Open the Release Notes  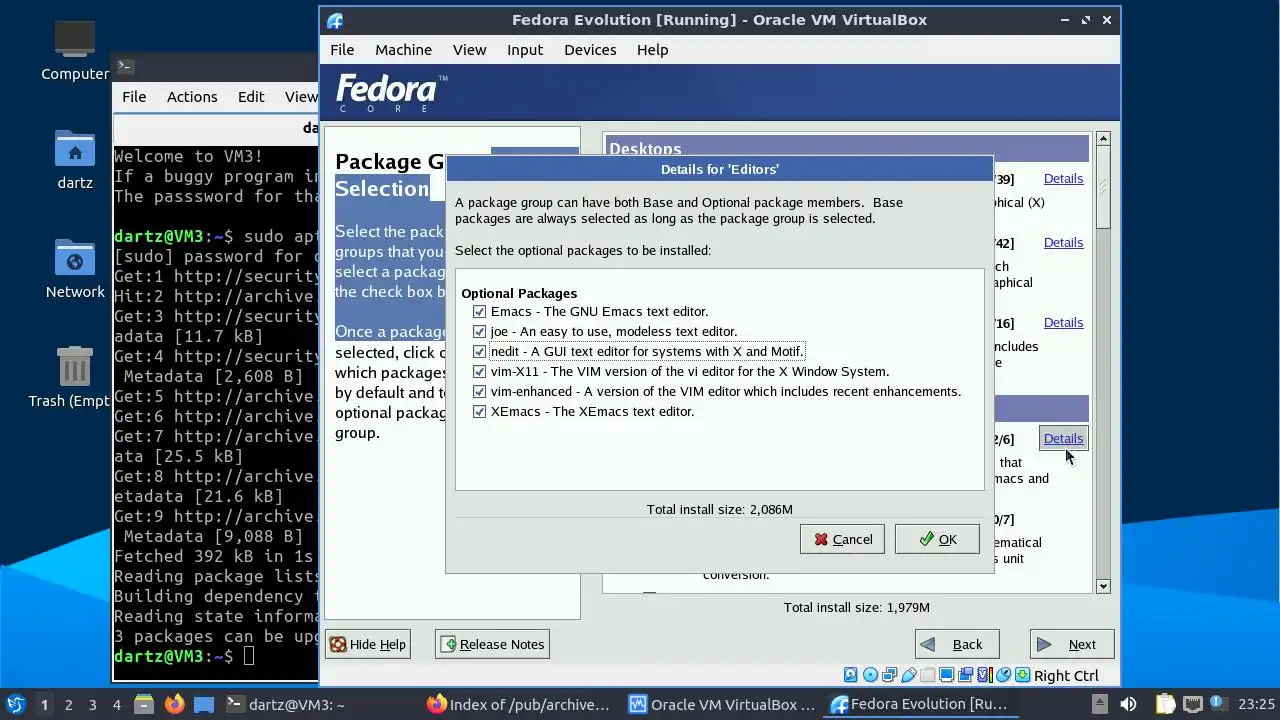[x=492, y=644]
